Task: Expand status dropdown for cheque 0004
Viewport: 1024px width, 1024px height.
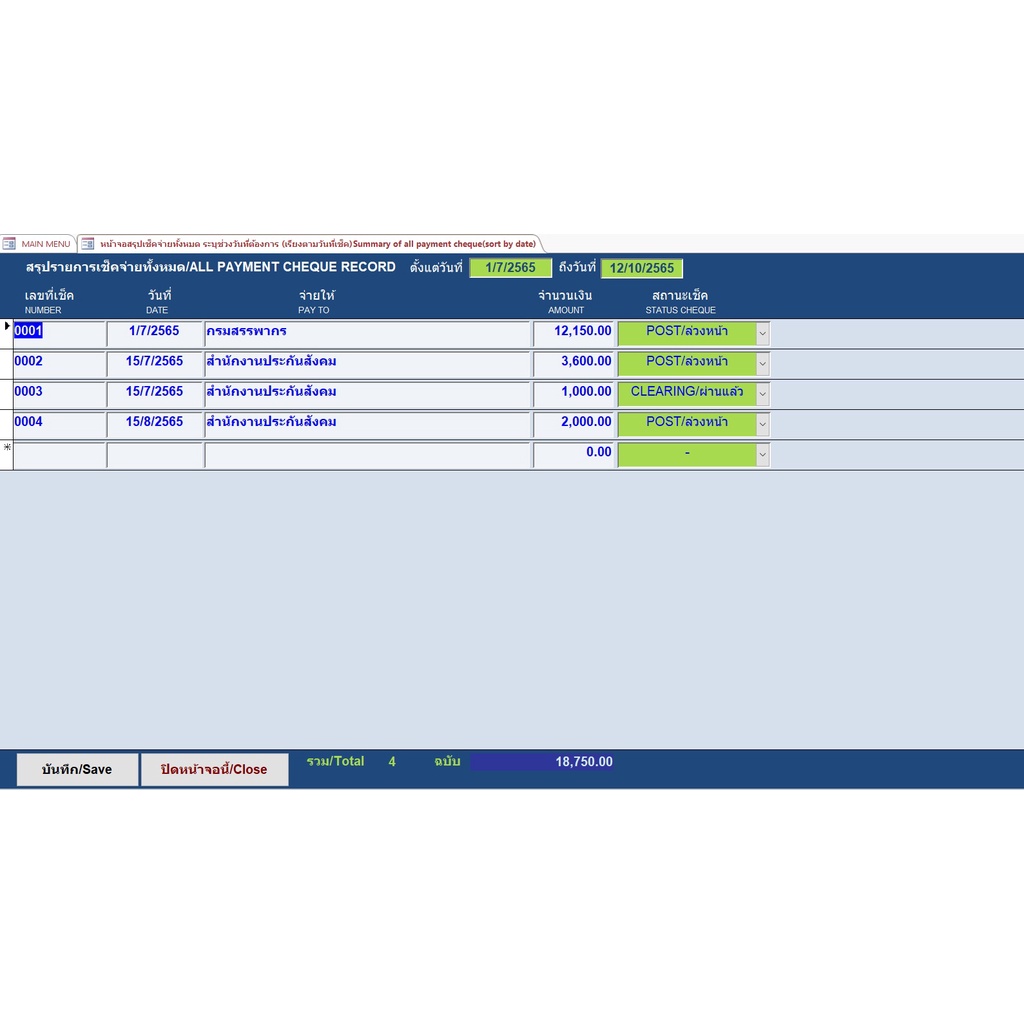Action: point(762,424)
